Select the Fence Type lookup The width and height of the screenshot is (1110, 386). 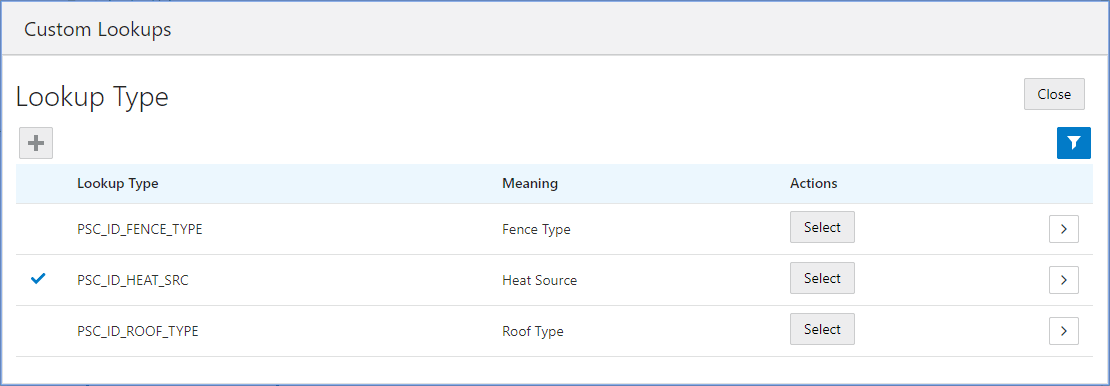(822, 227)
